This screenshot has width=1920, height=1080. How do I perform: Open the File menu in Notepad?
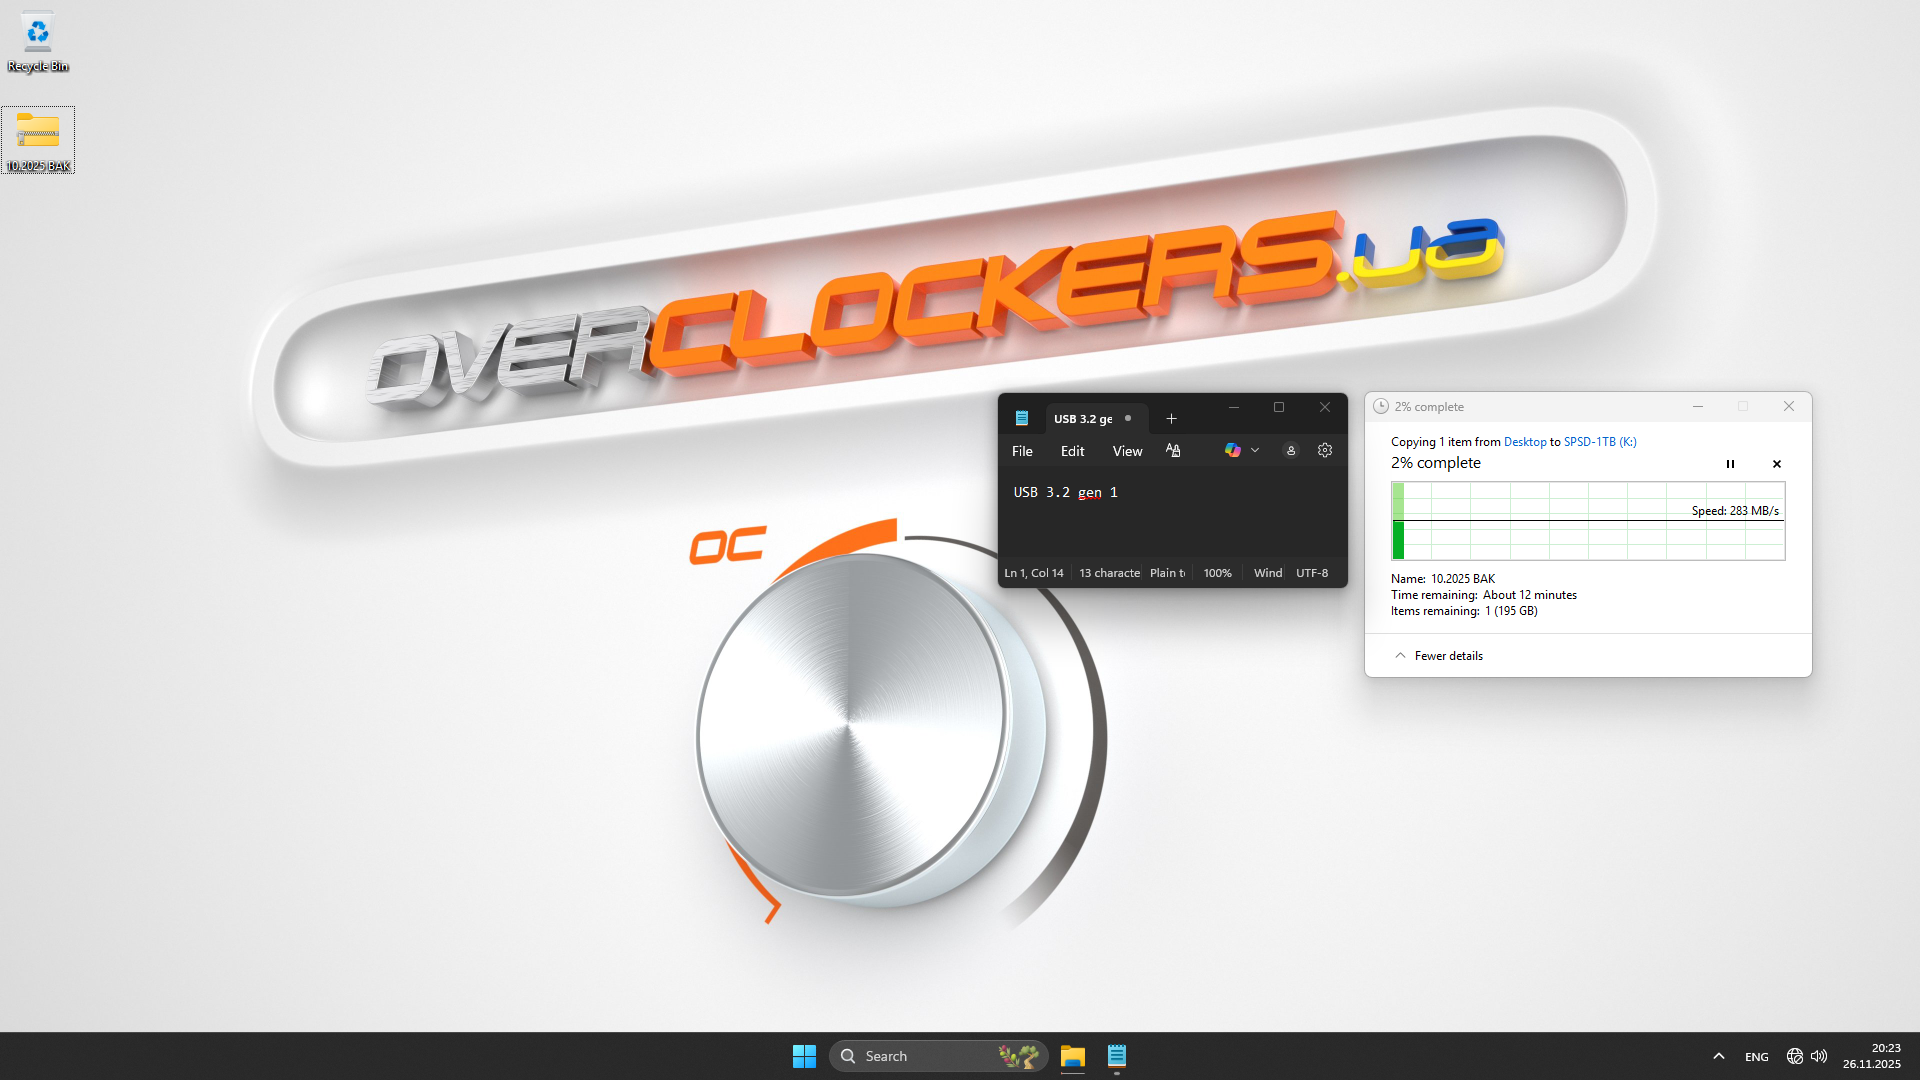pos(1022,451)
